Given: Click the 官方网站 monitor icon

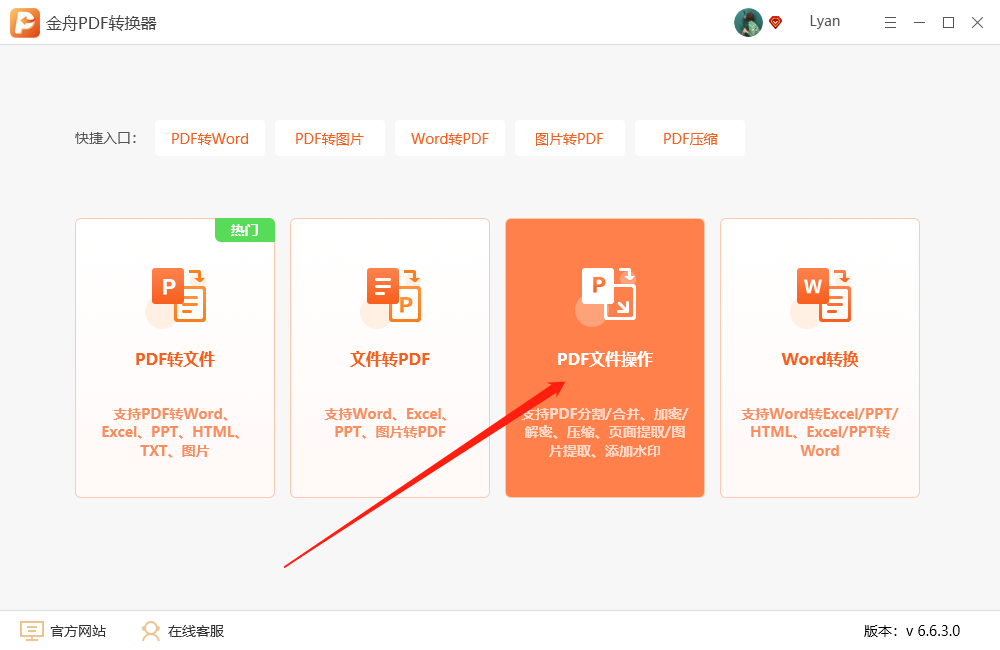Looking at the screenshot, I should 31,631.
